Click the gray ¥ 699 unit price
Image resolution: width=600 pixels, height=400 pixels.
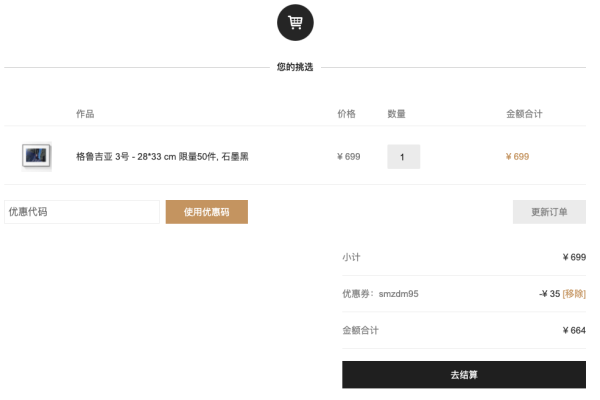pyautogui.click(x=349, y=157)
